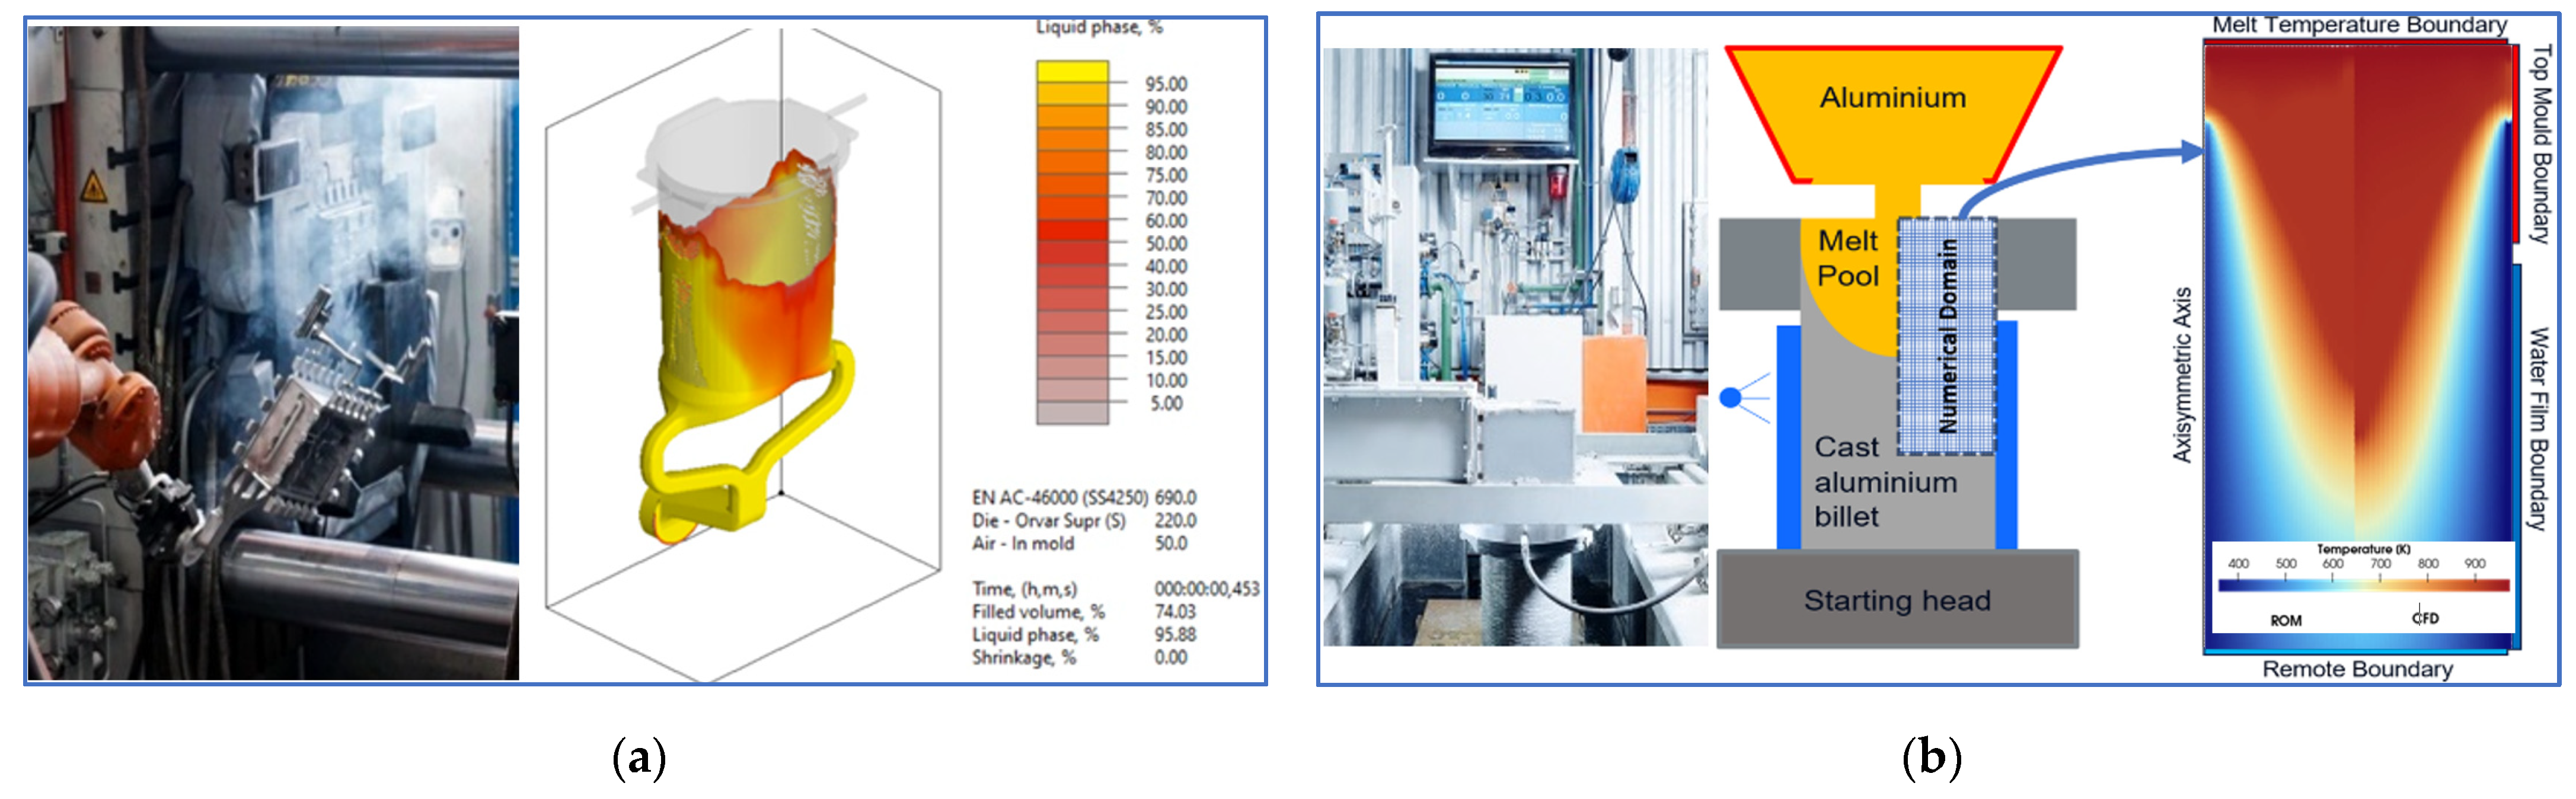Select the die casting machine photo
The width and height of the screenshot is (2576, 799).
[273, 353]
